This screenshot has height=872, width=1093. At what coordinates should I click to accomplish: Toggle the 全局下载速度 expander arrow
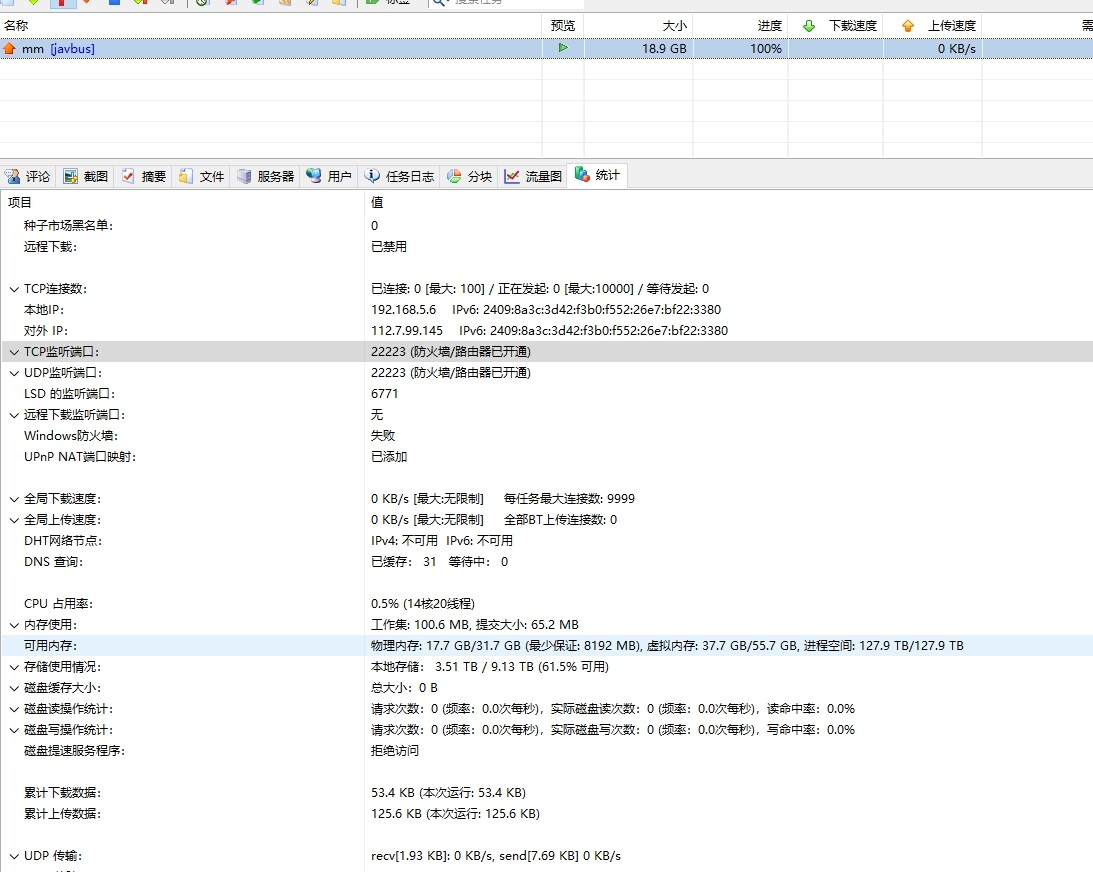(x=14, y=499)
